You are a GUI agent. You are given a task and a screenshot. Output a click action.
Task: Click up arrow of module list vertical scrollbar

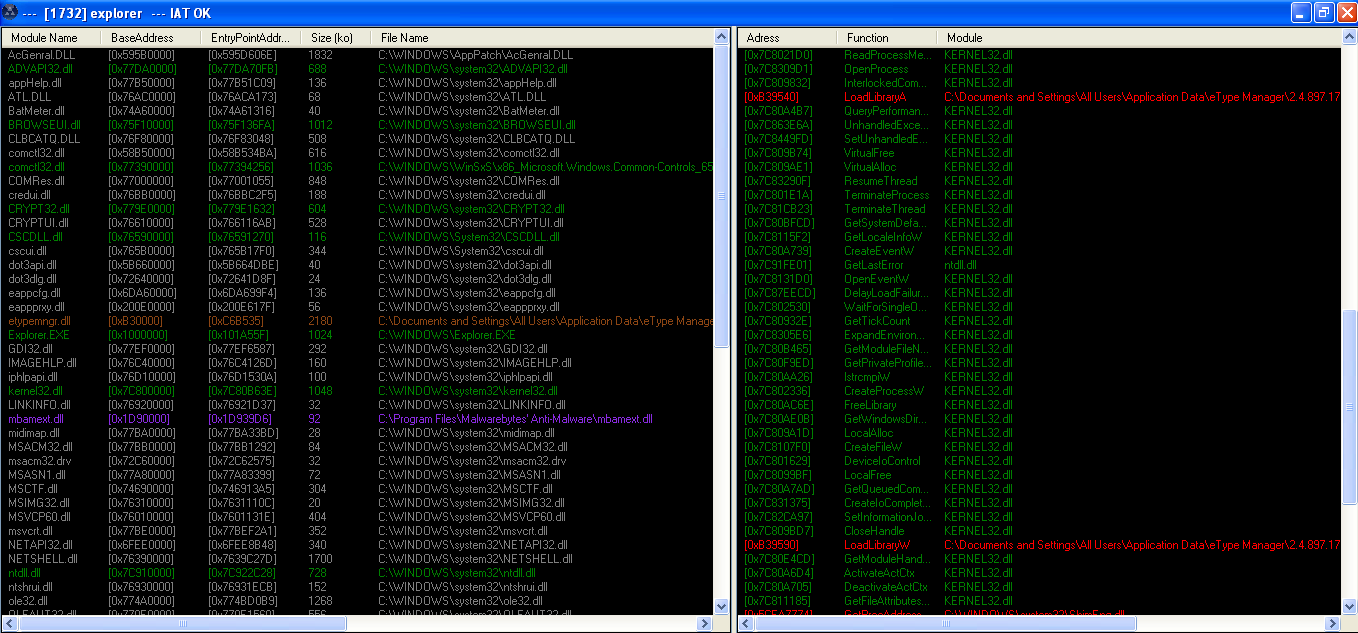point(722,37)
